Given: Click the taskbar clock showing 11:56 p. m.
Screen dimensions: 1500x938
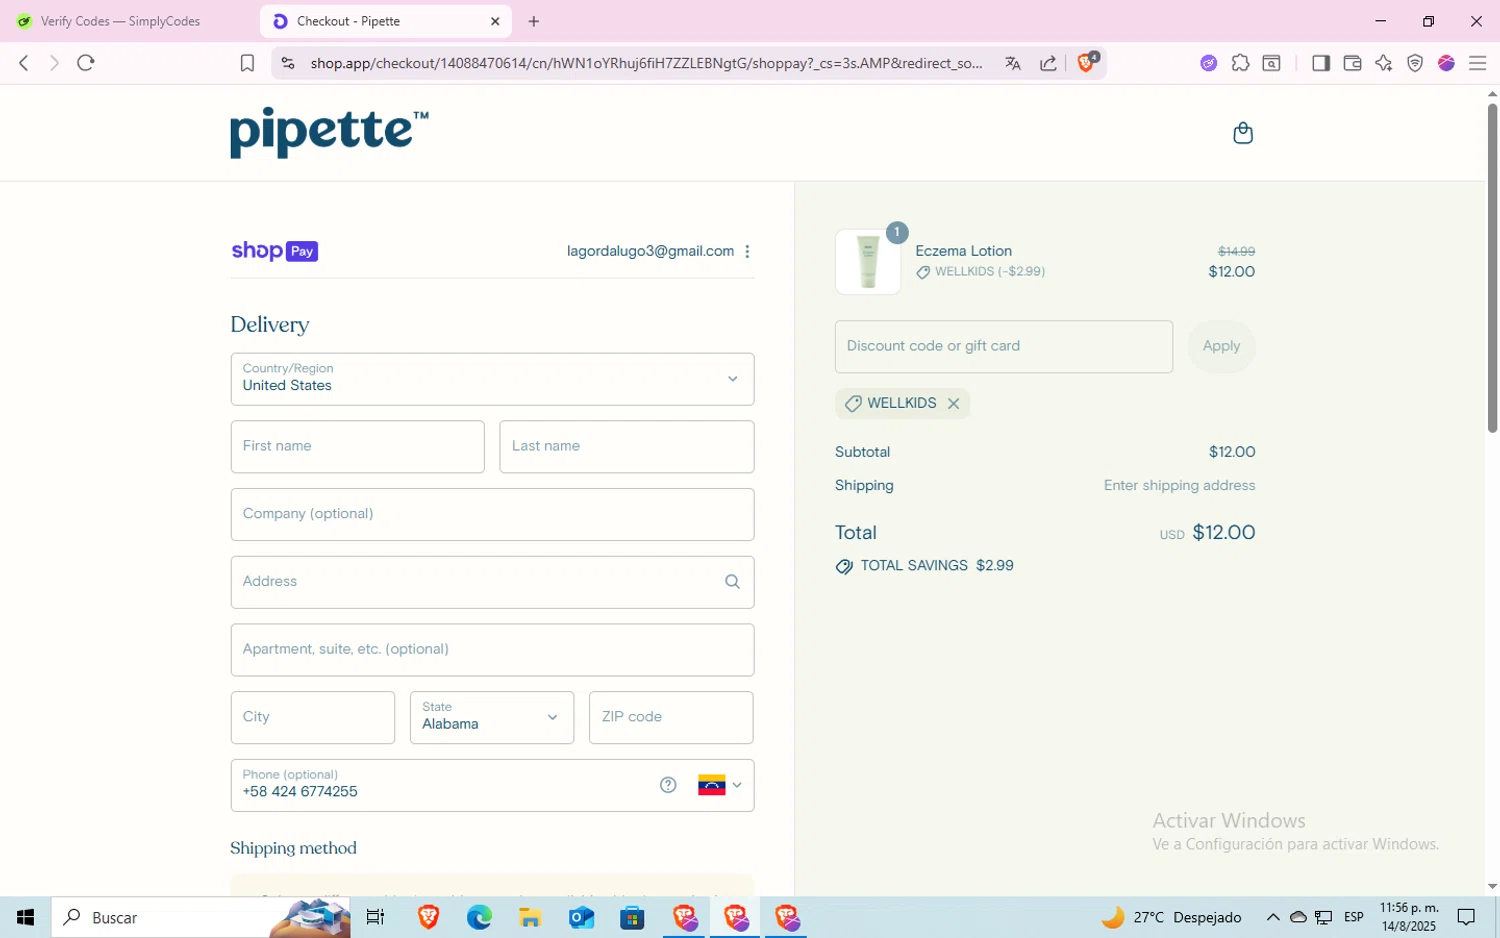Looking at the screenshot, I should 1409,917.
